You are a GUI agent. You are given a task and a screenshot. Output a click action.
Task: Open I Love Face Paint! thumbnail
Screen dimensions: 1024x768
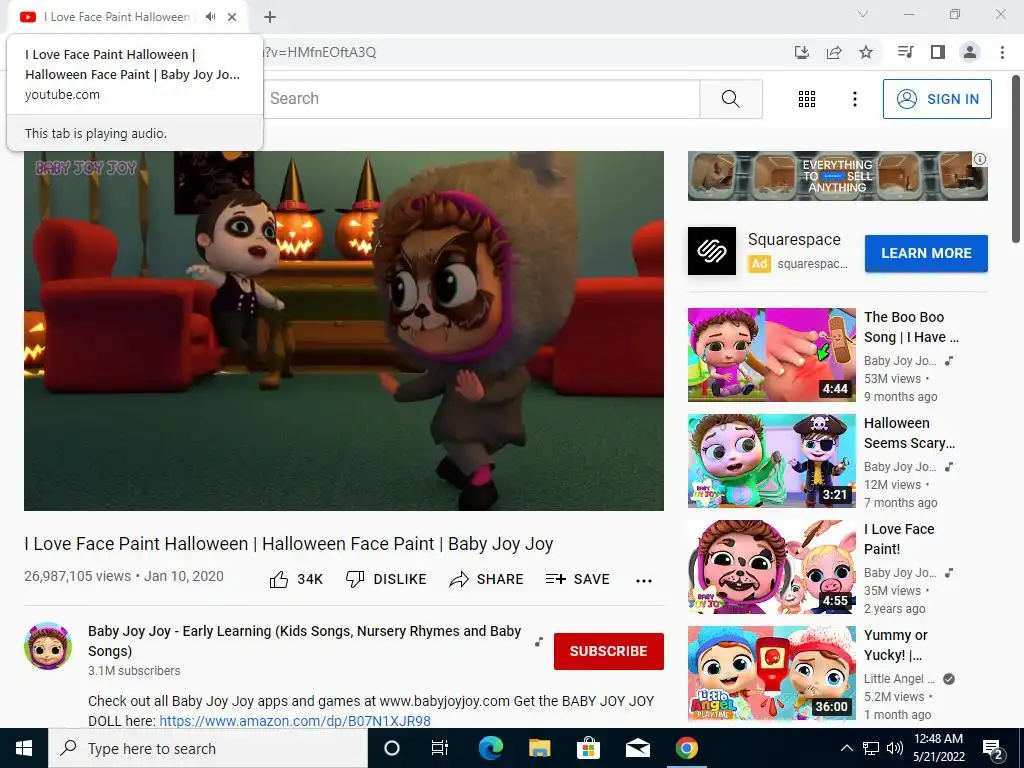[771, 567]
